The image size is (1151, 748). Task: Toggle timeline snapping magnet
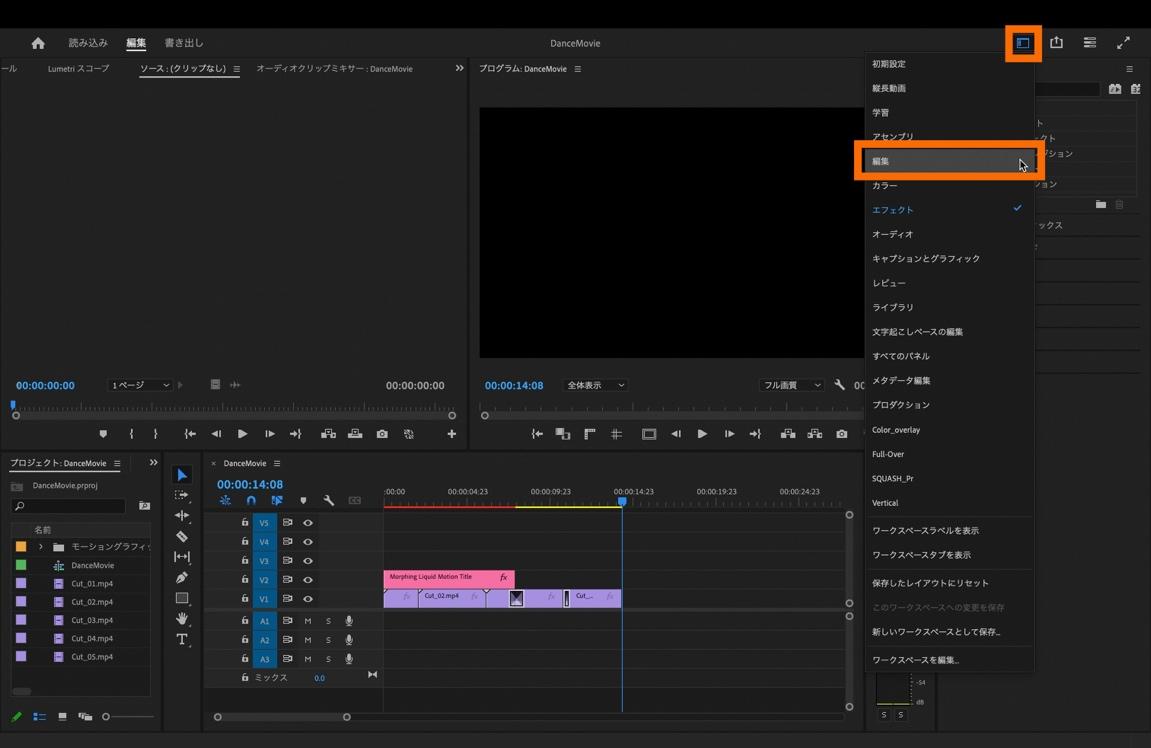[251, 500]
